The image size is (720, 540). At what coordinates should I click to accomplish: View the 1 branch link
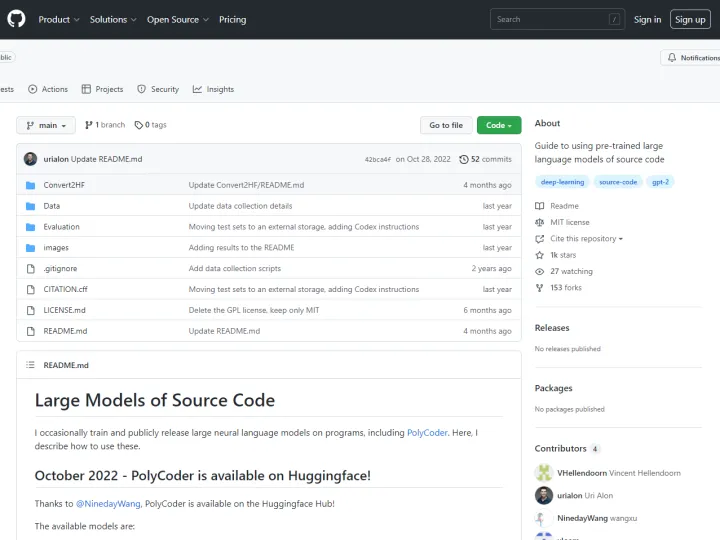click(105, 125)
